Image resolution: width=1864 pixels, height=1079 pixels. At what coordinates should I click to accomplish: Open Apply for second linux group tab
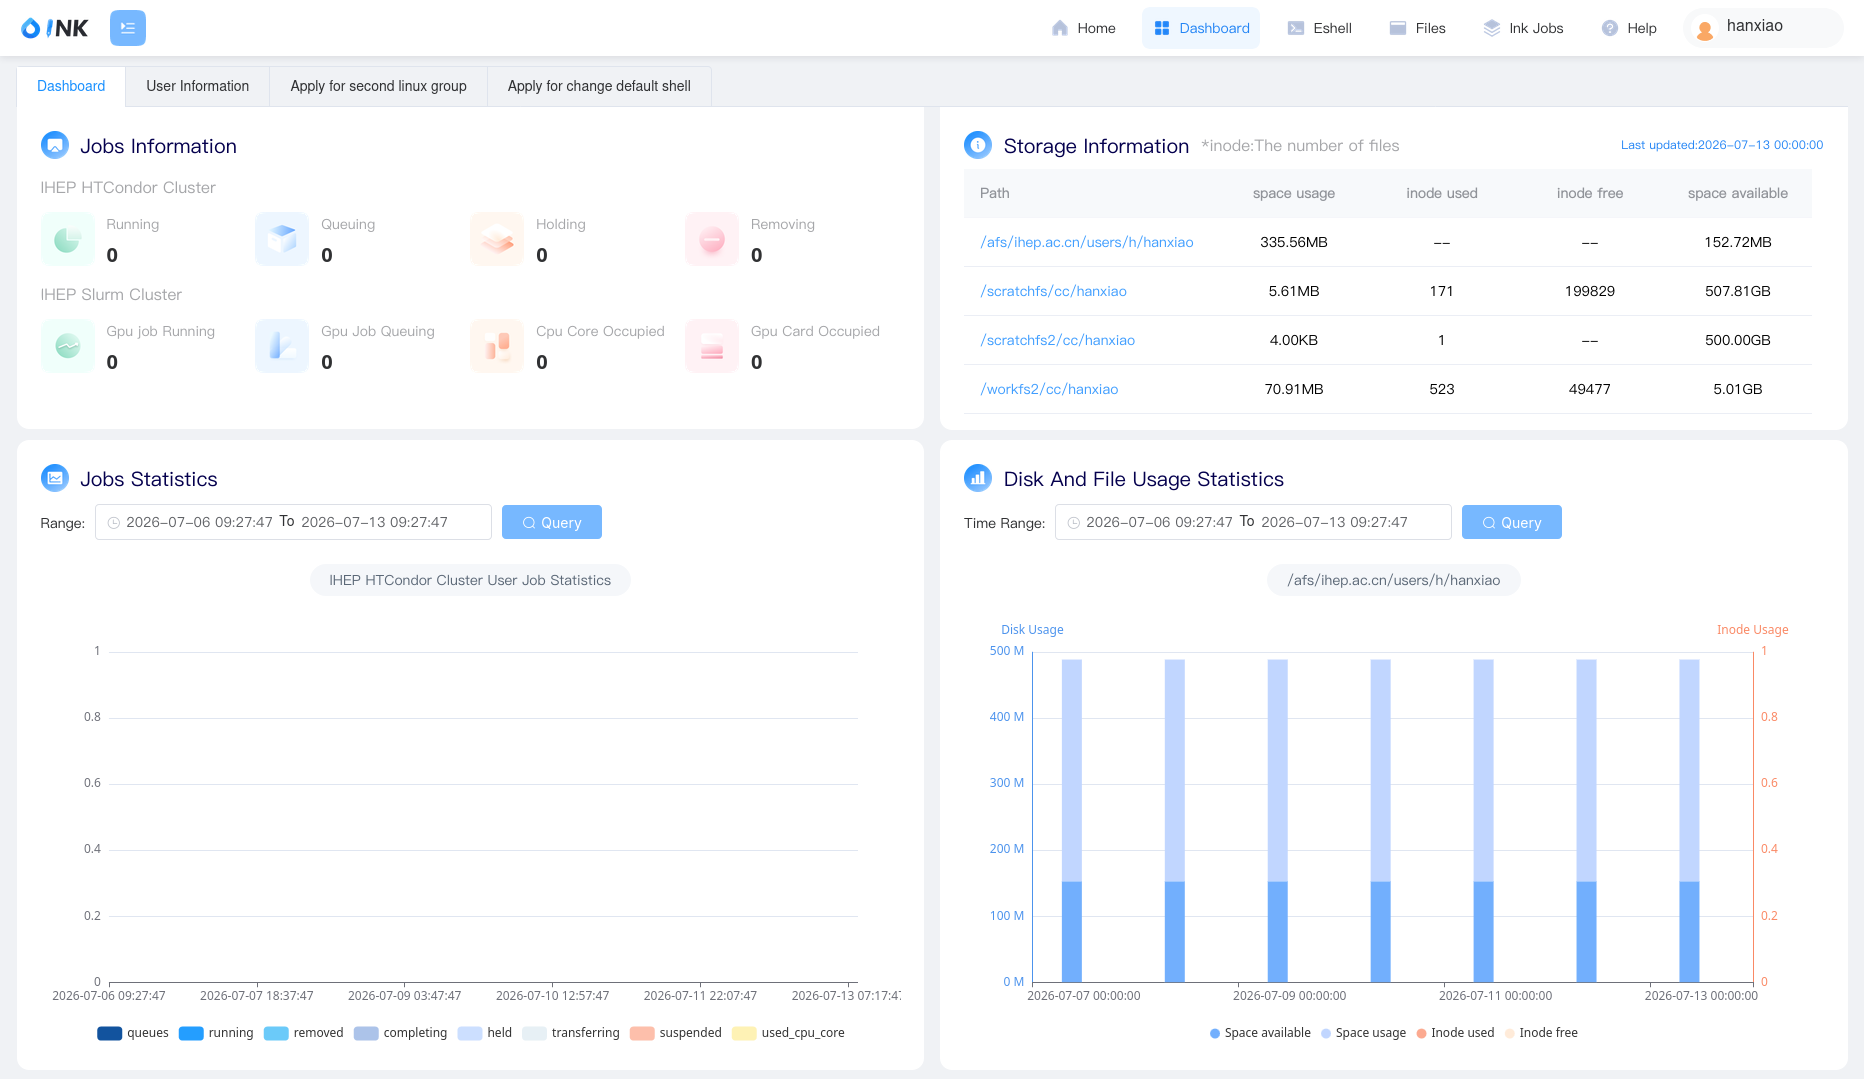[378, 86]
